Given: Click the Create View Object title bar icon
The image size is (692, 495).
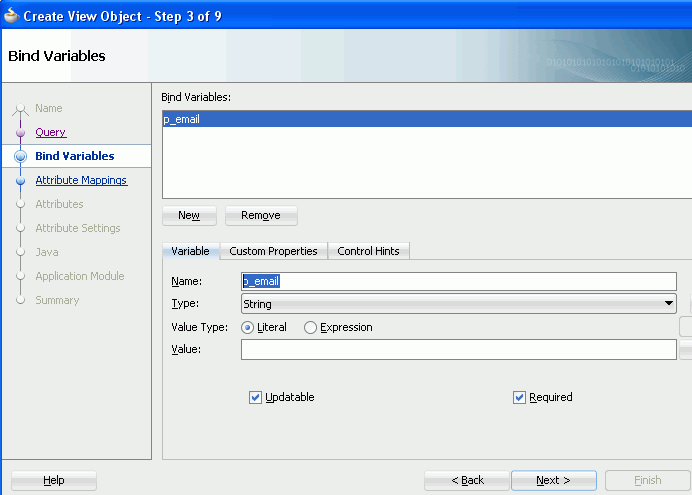Looking at the screenshot, I should tap(11, 15).
